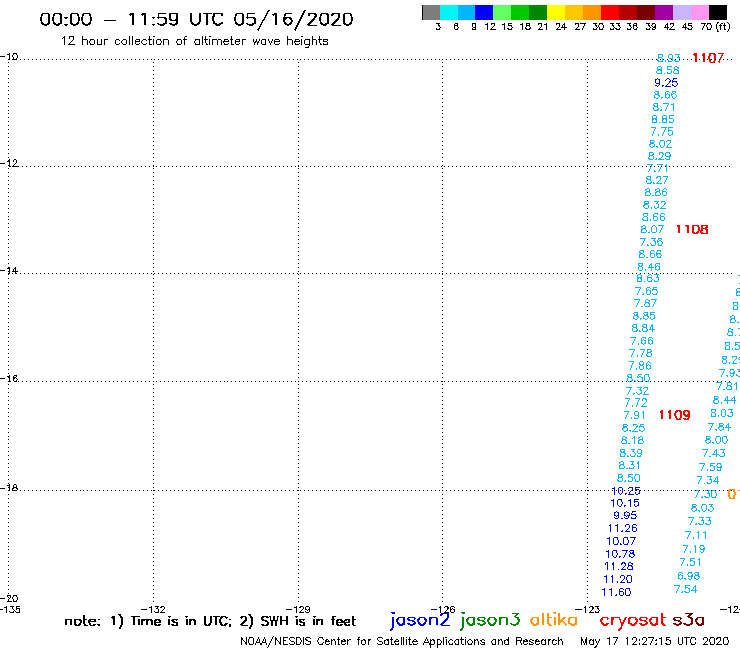Click the 8.86 wave height value
This screenshot has width=740, height=650.
[x=656, y=193]
